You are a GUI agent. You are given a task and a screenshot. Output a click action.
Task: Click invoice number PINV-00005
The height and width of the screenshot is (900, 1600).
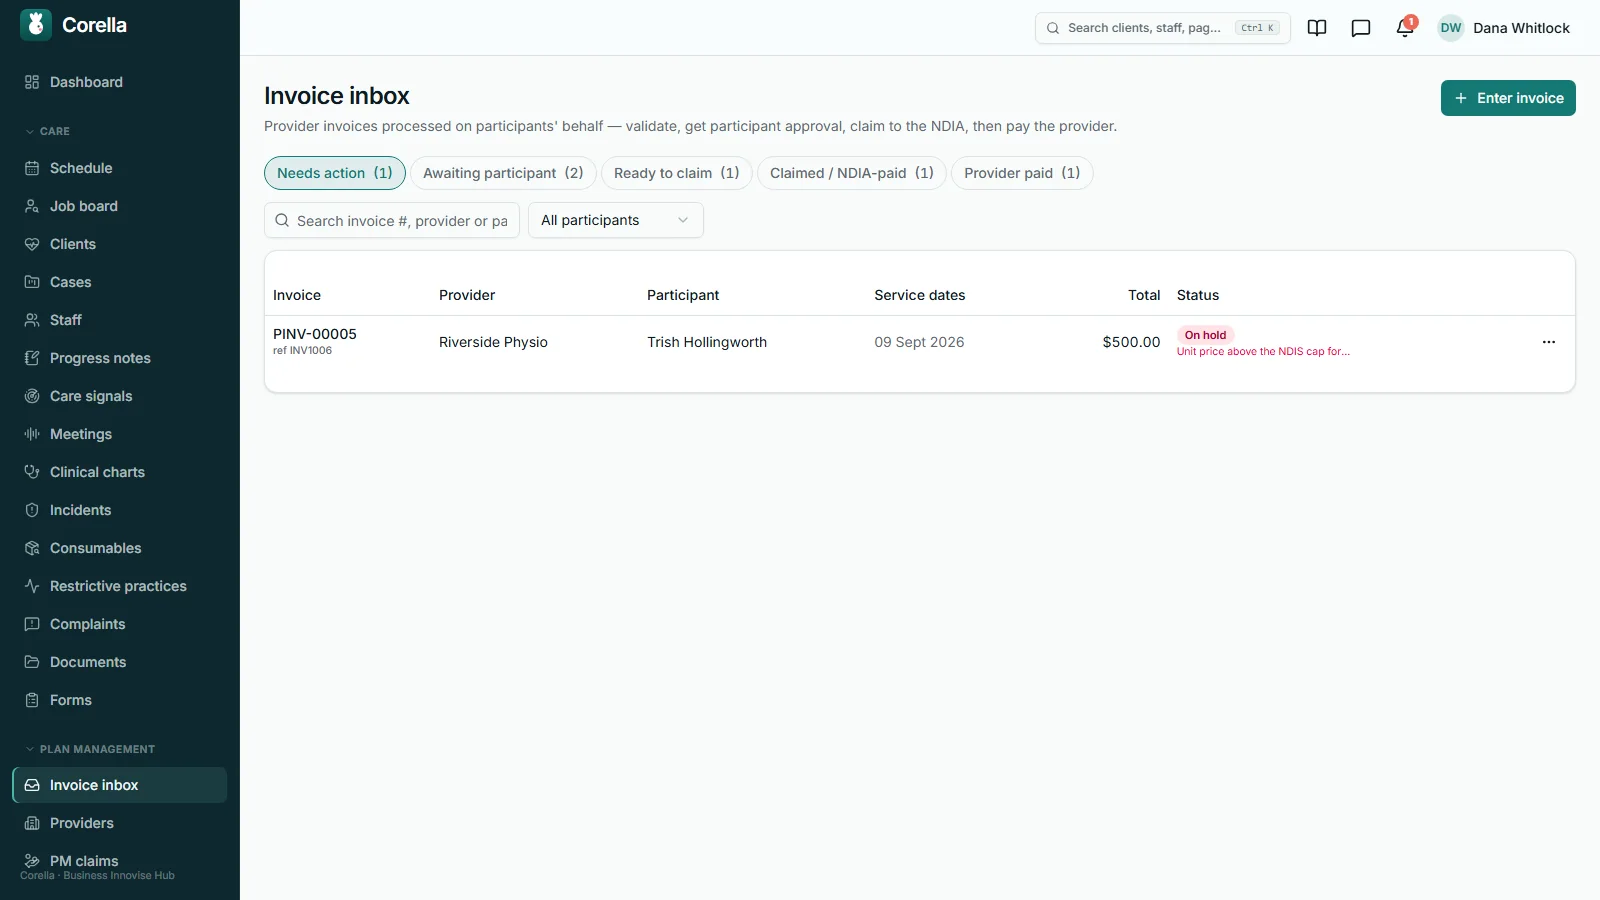[x=315, y=334]
